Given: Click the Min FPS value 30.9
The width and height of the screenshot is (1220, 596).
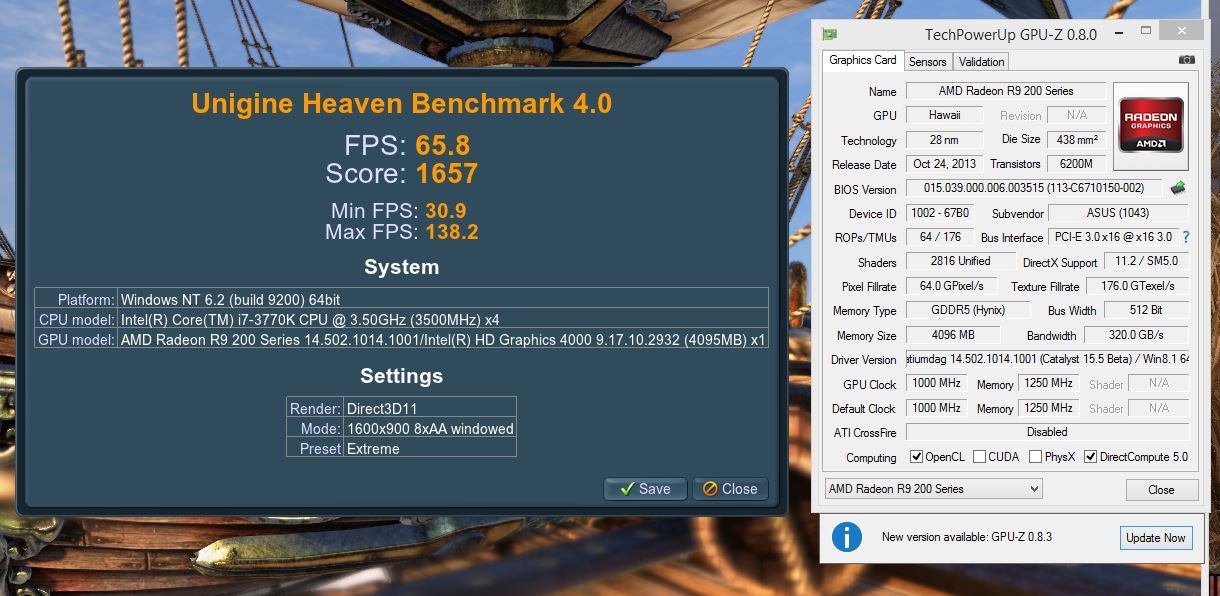Looking at the screenshot, I should [x=445, y=211].
